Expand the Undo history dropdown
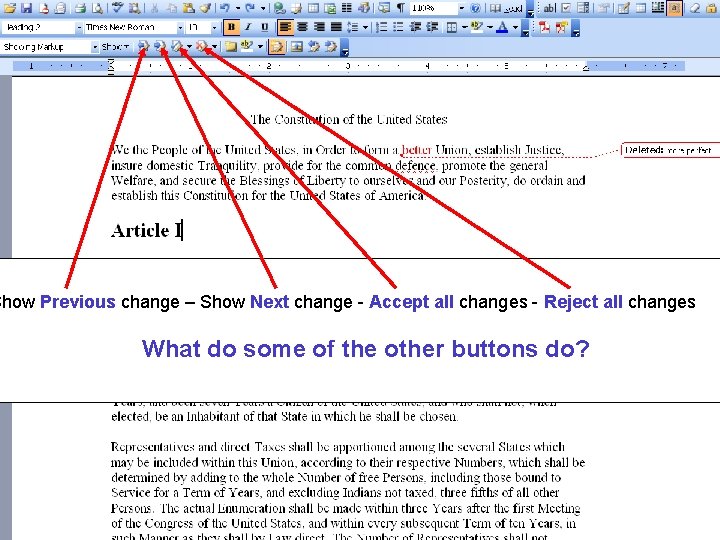 coord(237,8)
